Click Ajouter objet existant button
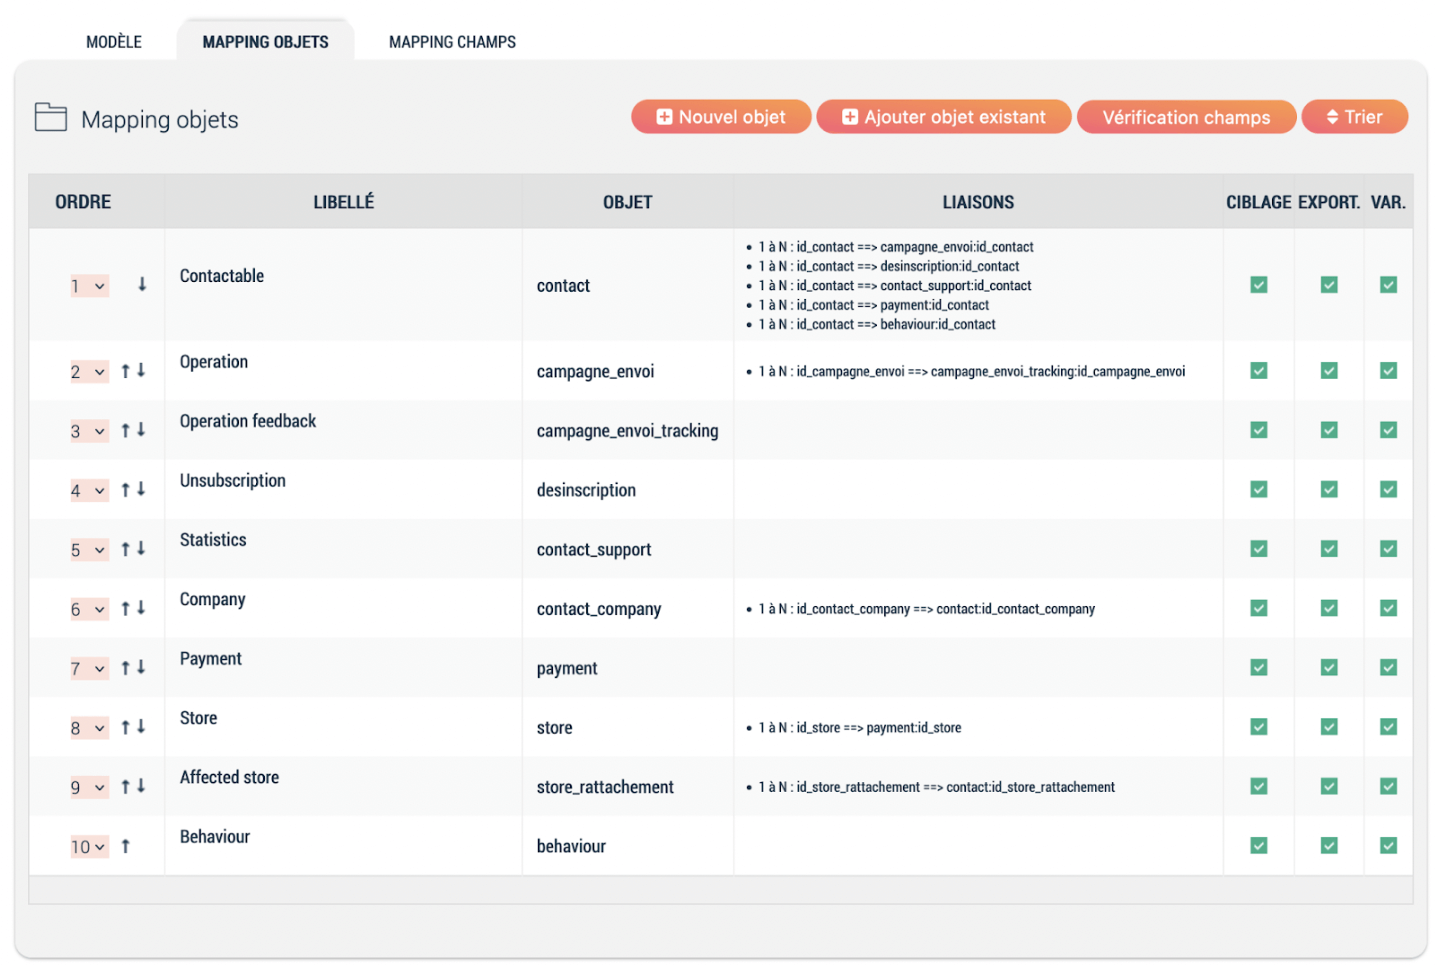 944,117
